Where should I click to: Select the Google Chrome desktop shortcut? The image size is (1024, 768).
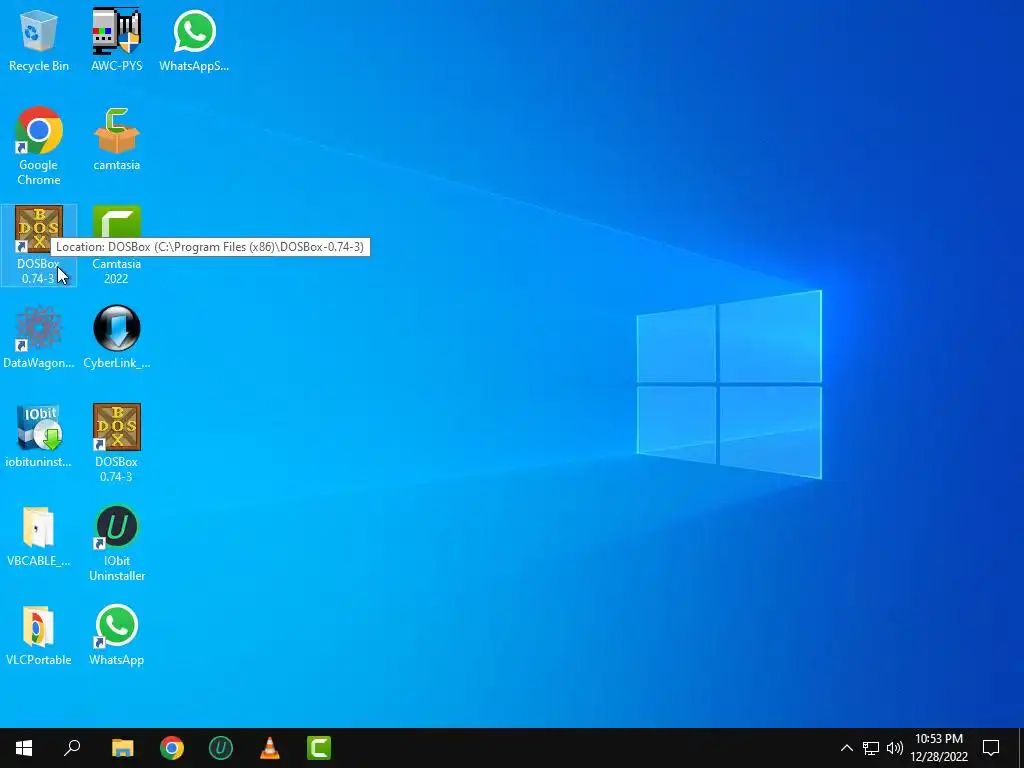click(39, 146)
